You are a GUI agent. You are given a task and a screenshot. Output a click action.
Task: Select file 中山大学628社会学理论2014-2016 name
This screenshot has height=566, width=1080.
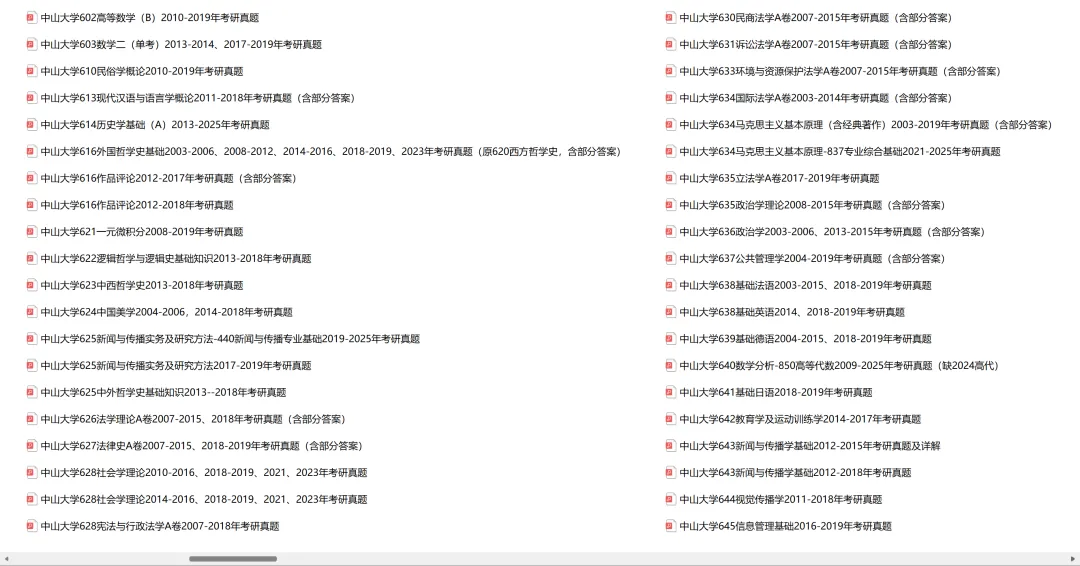[x=204, y=499]
